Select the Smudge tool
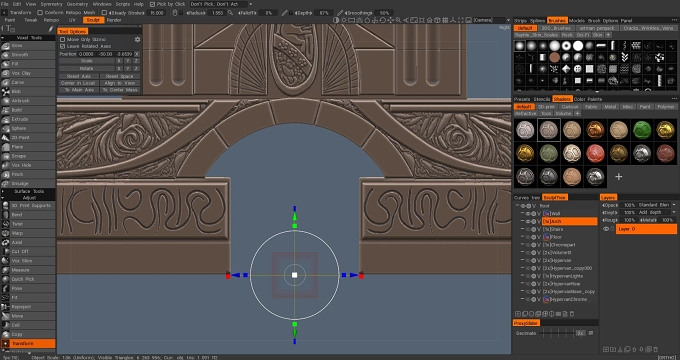The image size is (680, 360). pos(28,183)
